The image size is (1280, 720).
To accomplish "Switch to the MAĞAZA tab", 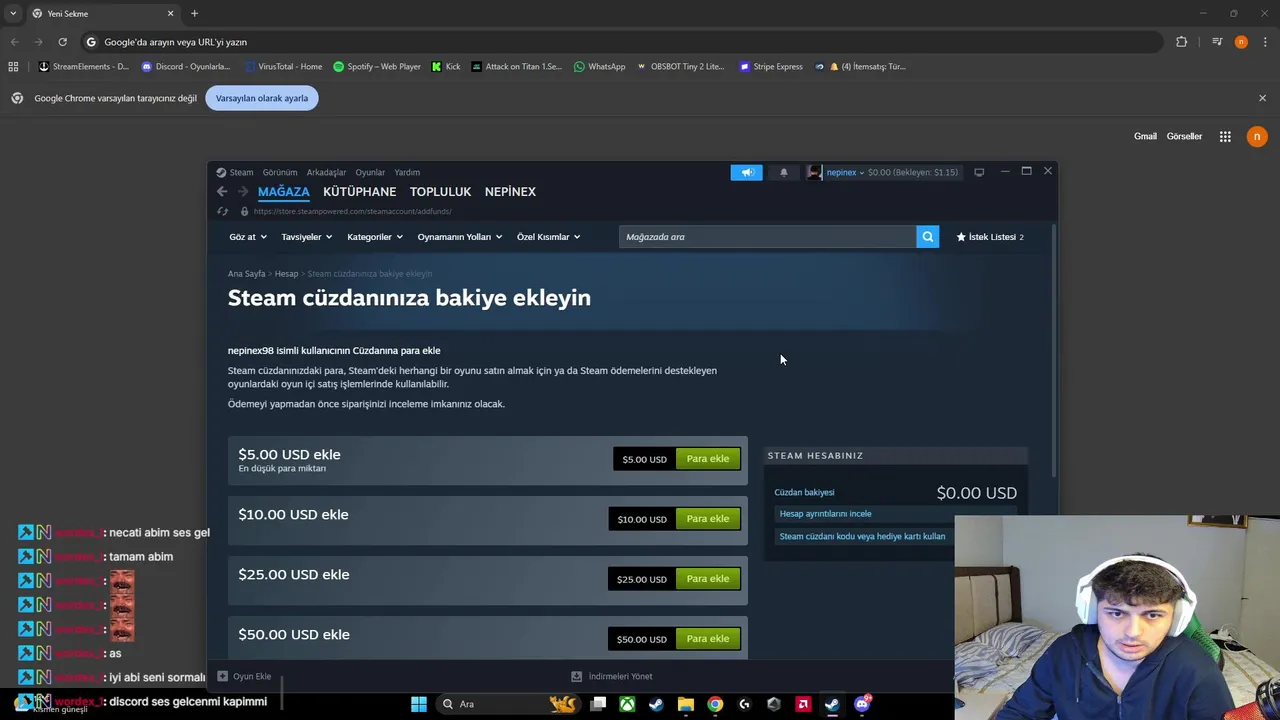I will tap(284, 191).
